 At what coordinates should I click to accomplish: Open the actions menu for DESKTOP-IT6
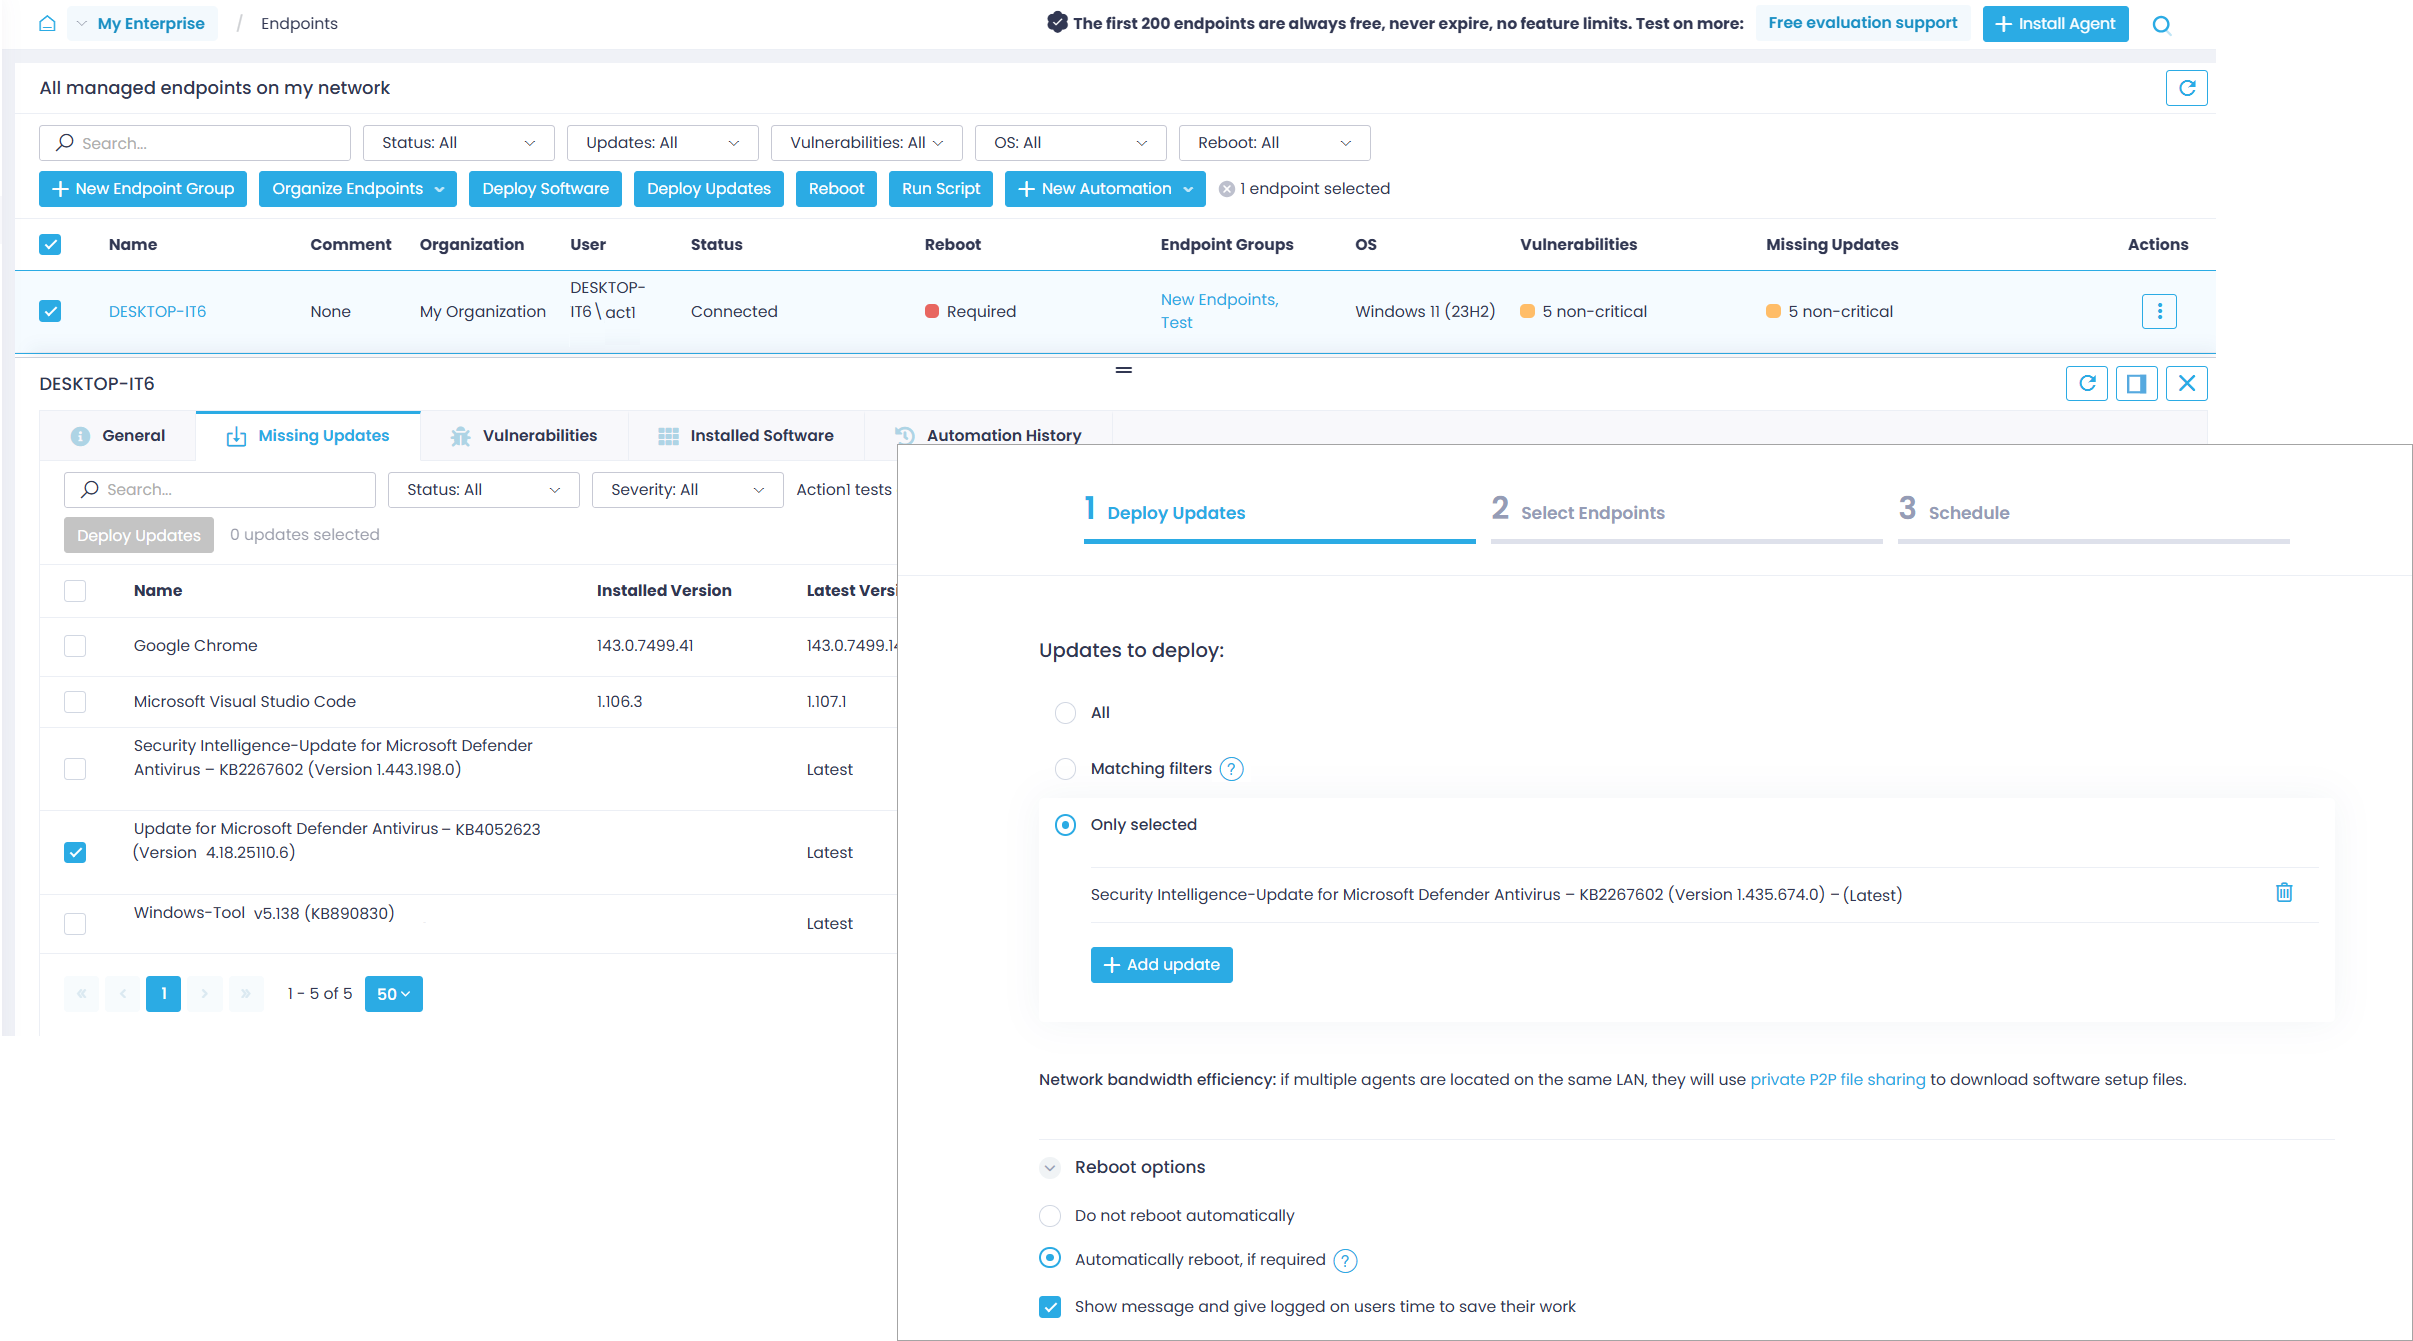coord(2159,311)
